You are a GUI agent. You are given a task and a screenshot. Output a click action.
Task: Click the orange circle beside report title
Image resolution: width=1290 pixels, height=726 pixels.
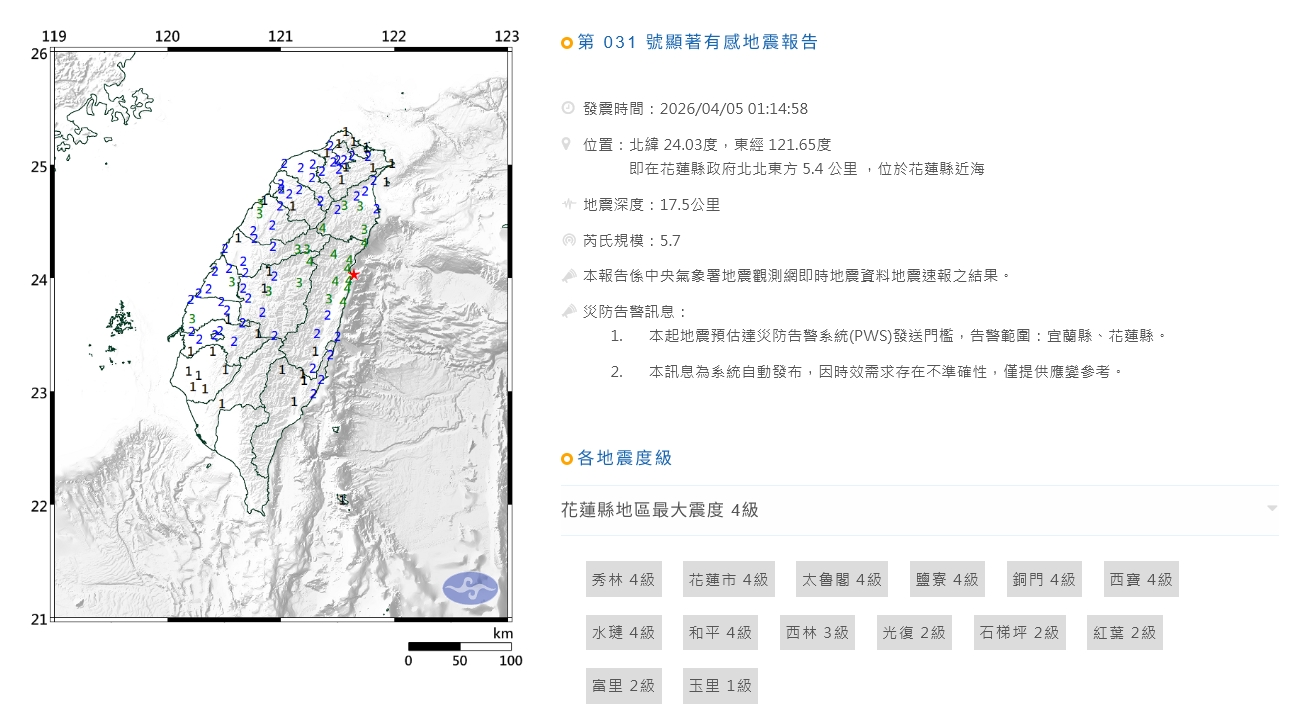(567, 43)
